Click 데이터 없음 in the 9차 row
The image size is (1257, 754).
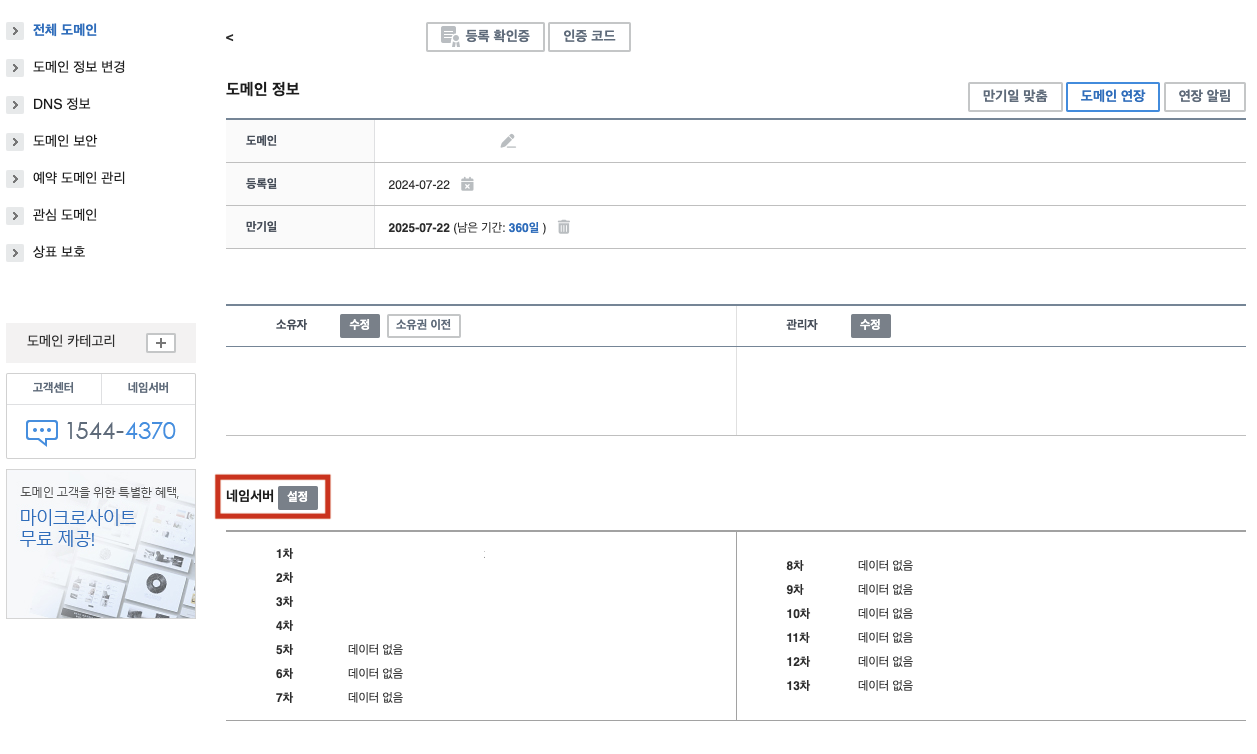coord(885,590)
